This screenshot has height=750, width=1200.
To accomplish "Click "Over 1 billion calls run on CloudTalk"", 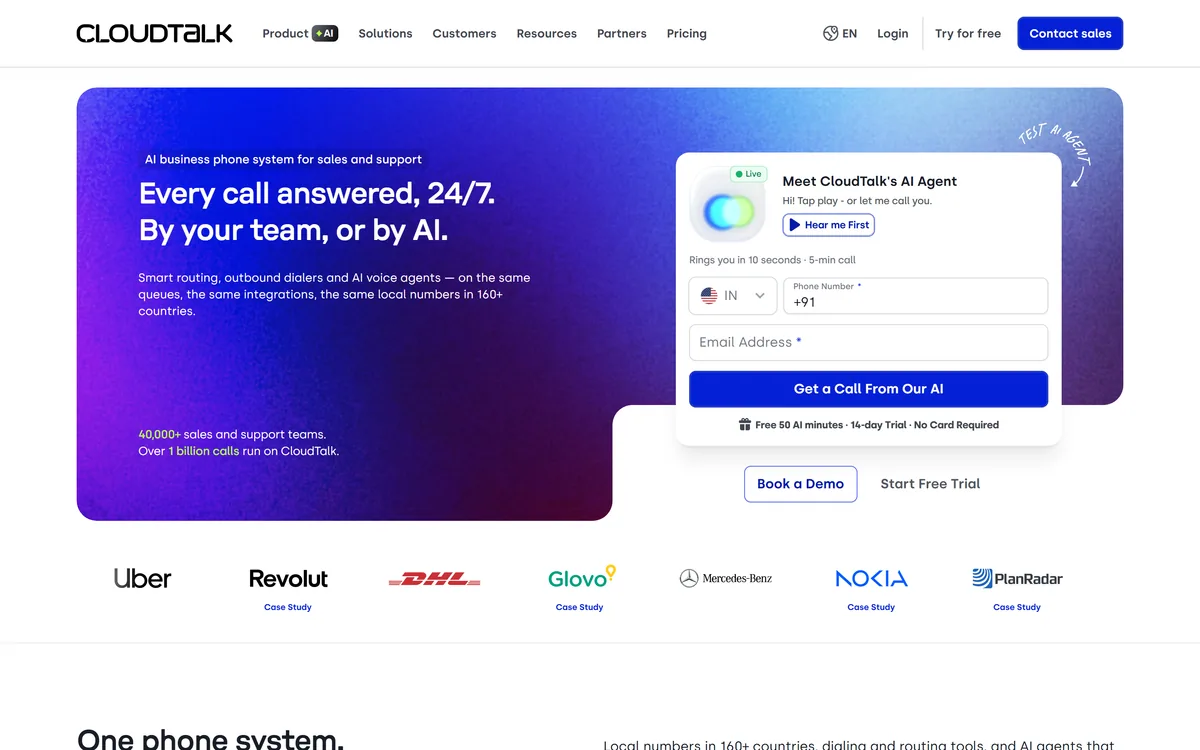I will pyautogui.click(x=239, y=451).
